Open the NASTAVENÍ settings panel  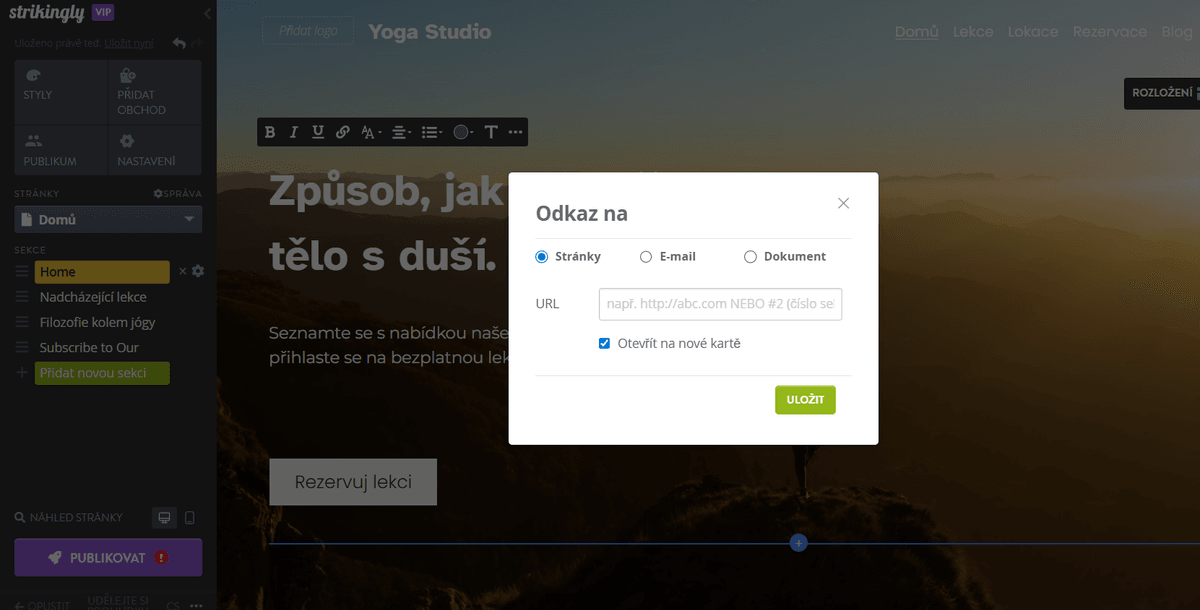(x=155, y=150)
